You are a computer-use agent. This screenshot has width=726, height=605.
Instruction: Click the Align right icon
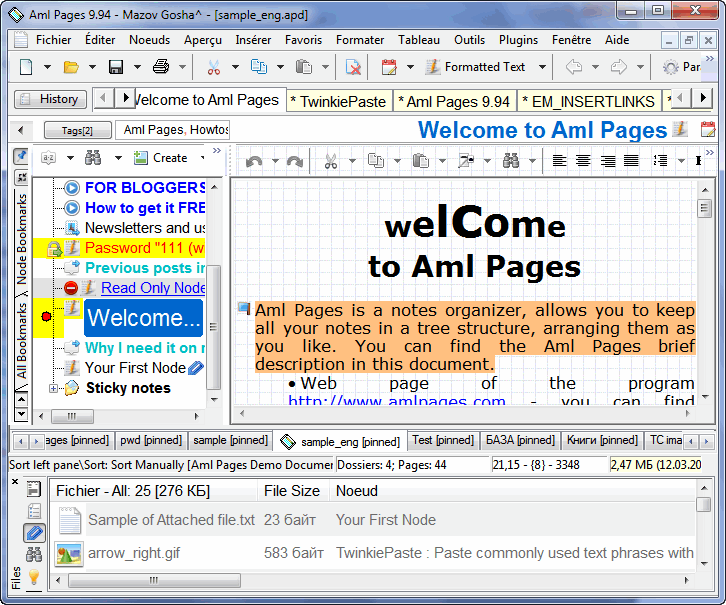click(x=607, y=161)
